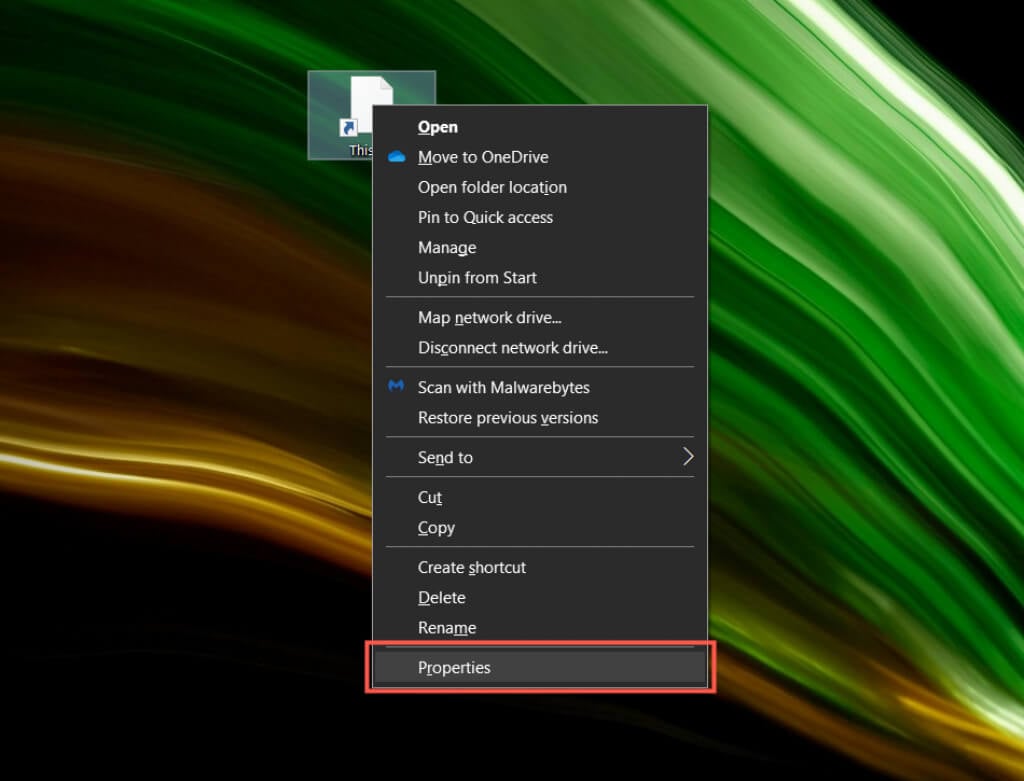This screenshot has height=781, width=1024.
Task: Select Cut from the context menu
Action: pos(430,497)
